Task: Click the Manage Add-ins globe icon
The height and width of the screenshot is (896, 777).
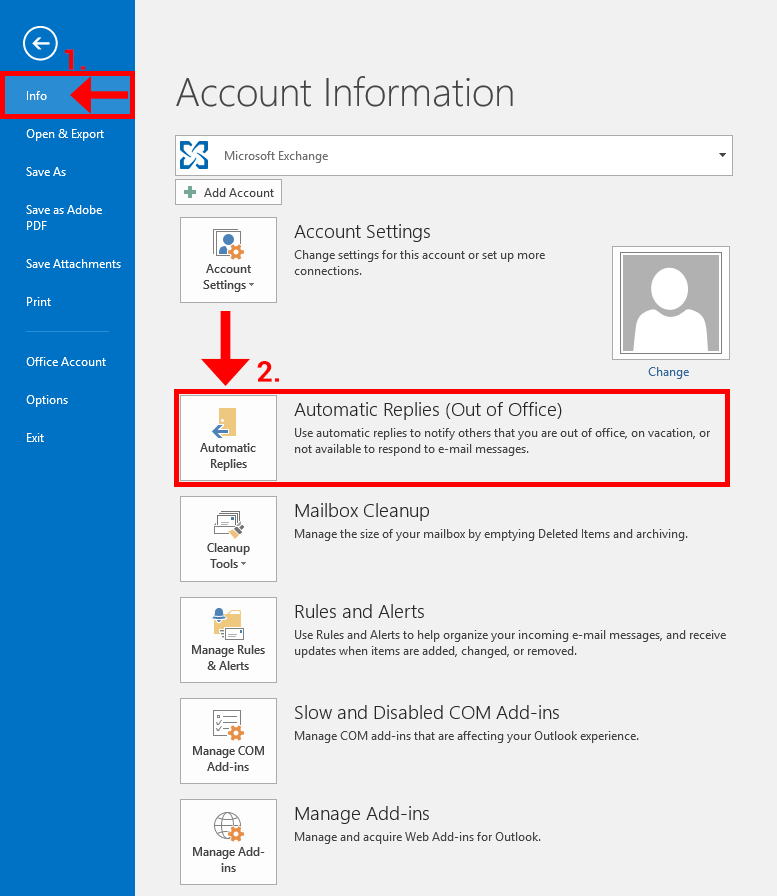Action: [x=228, y=827]
